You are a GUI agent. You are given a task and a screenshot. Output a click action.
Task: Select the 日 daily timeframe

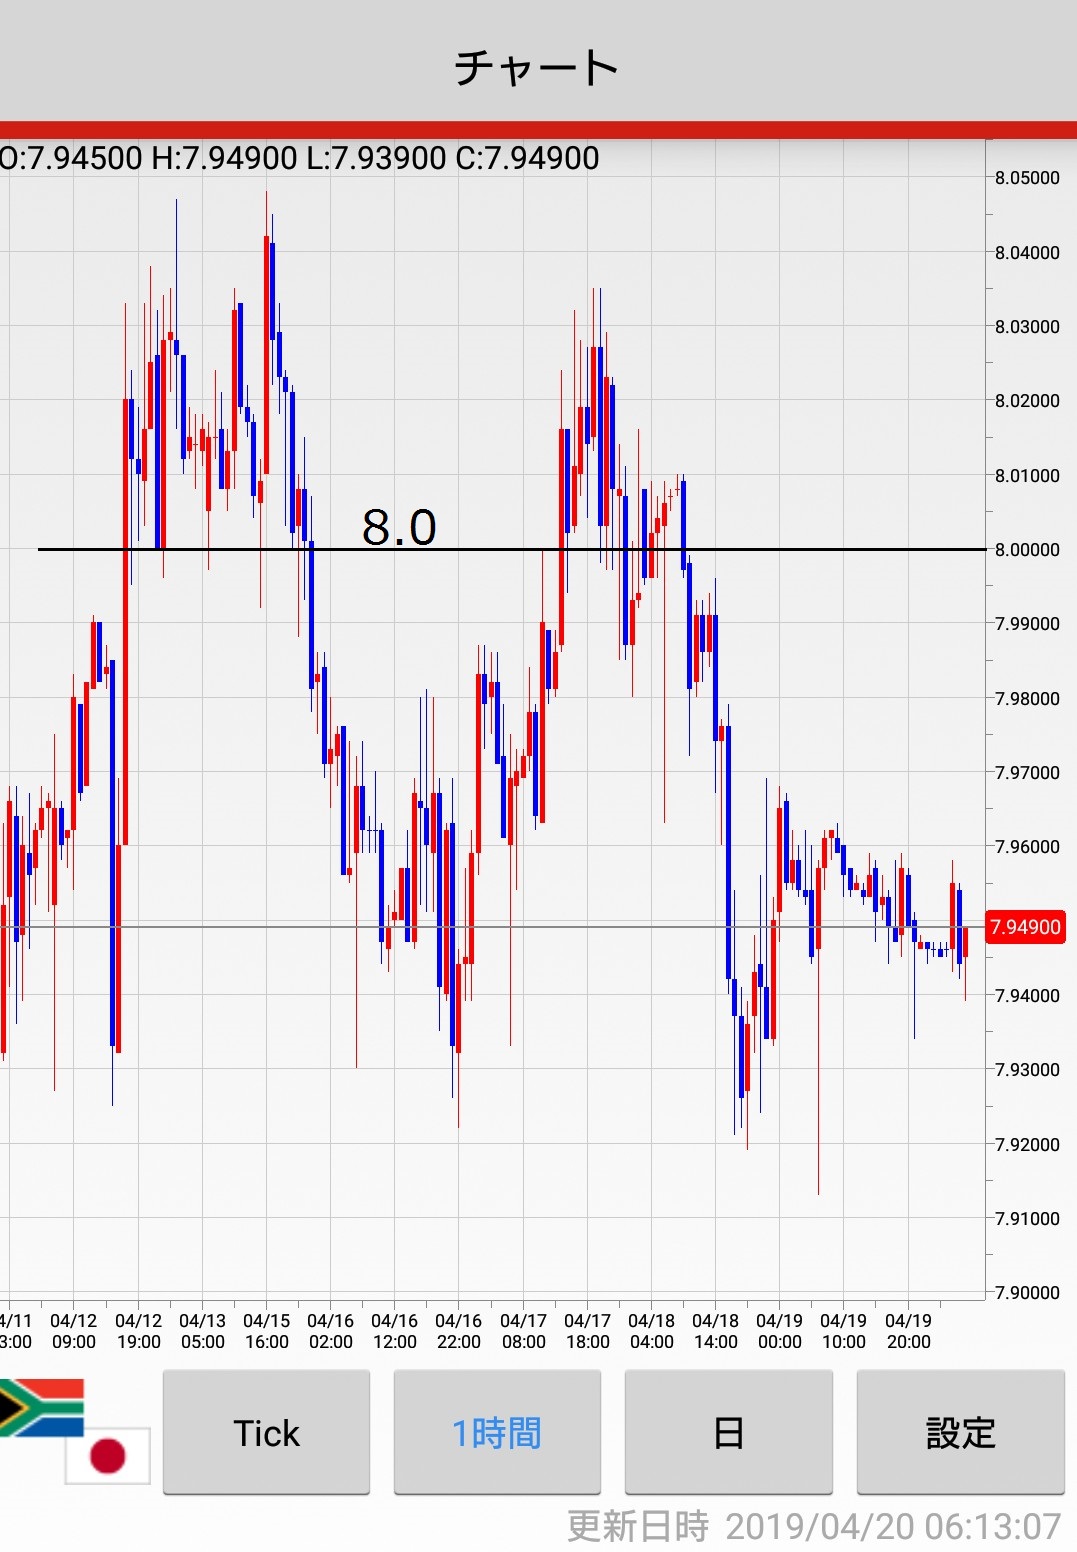tap(728, 1433)
